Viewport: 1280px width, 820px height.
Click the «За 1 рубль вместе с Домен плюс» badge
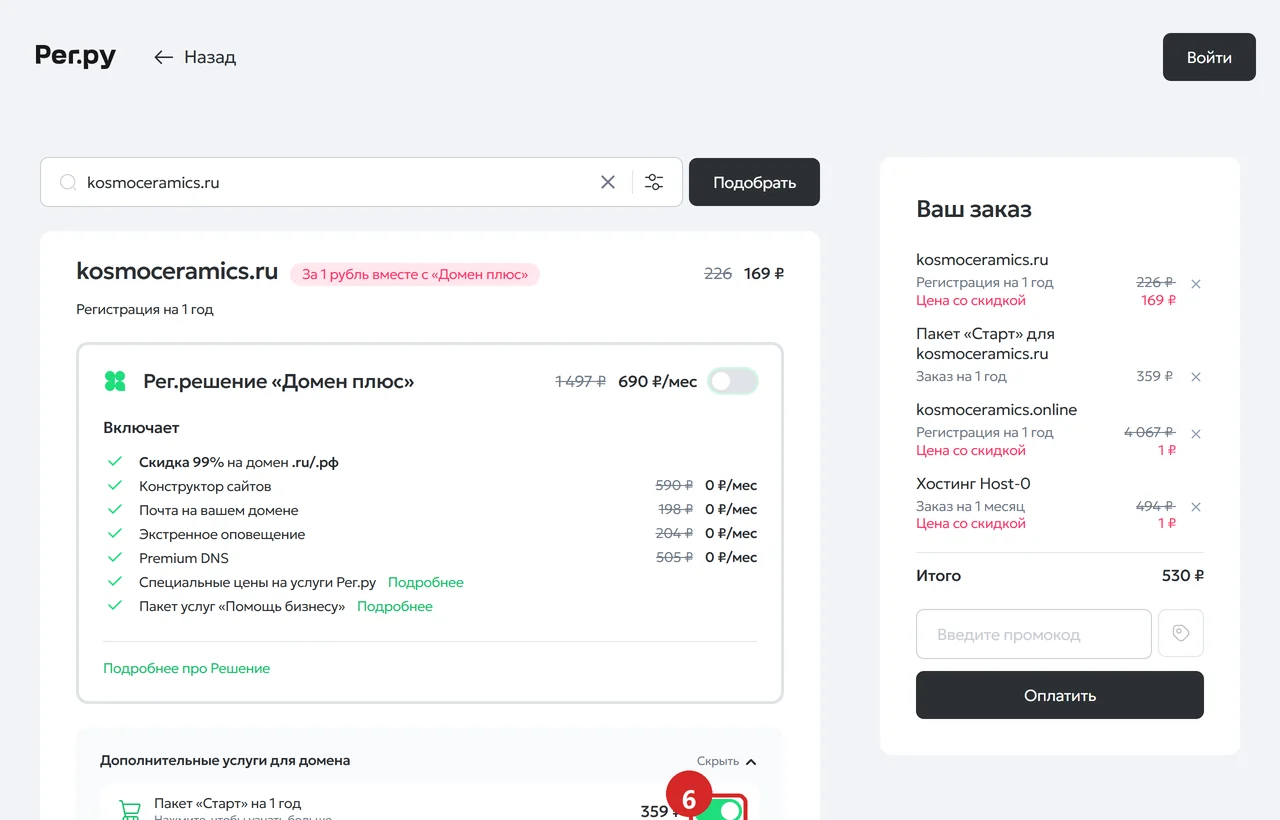point(415,274)
